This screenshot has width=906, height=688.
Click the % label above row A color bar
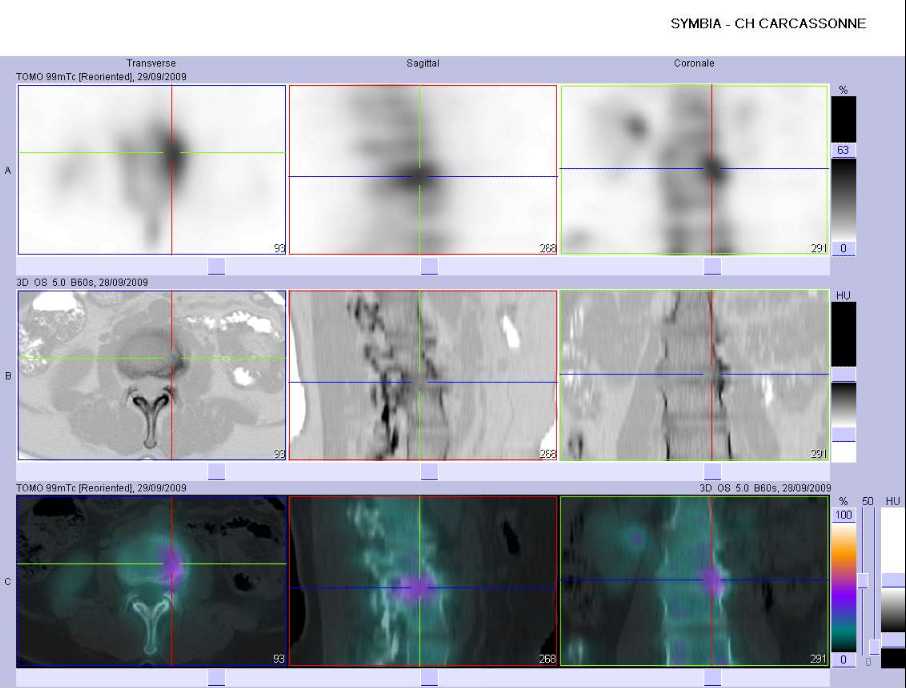843,90
